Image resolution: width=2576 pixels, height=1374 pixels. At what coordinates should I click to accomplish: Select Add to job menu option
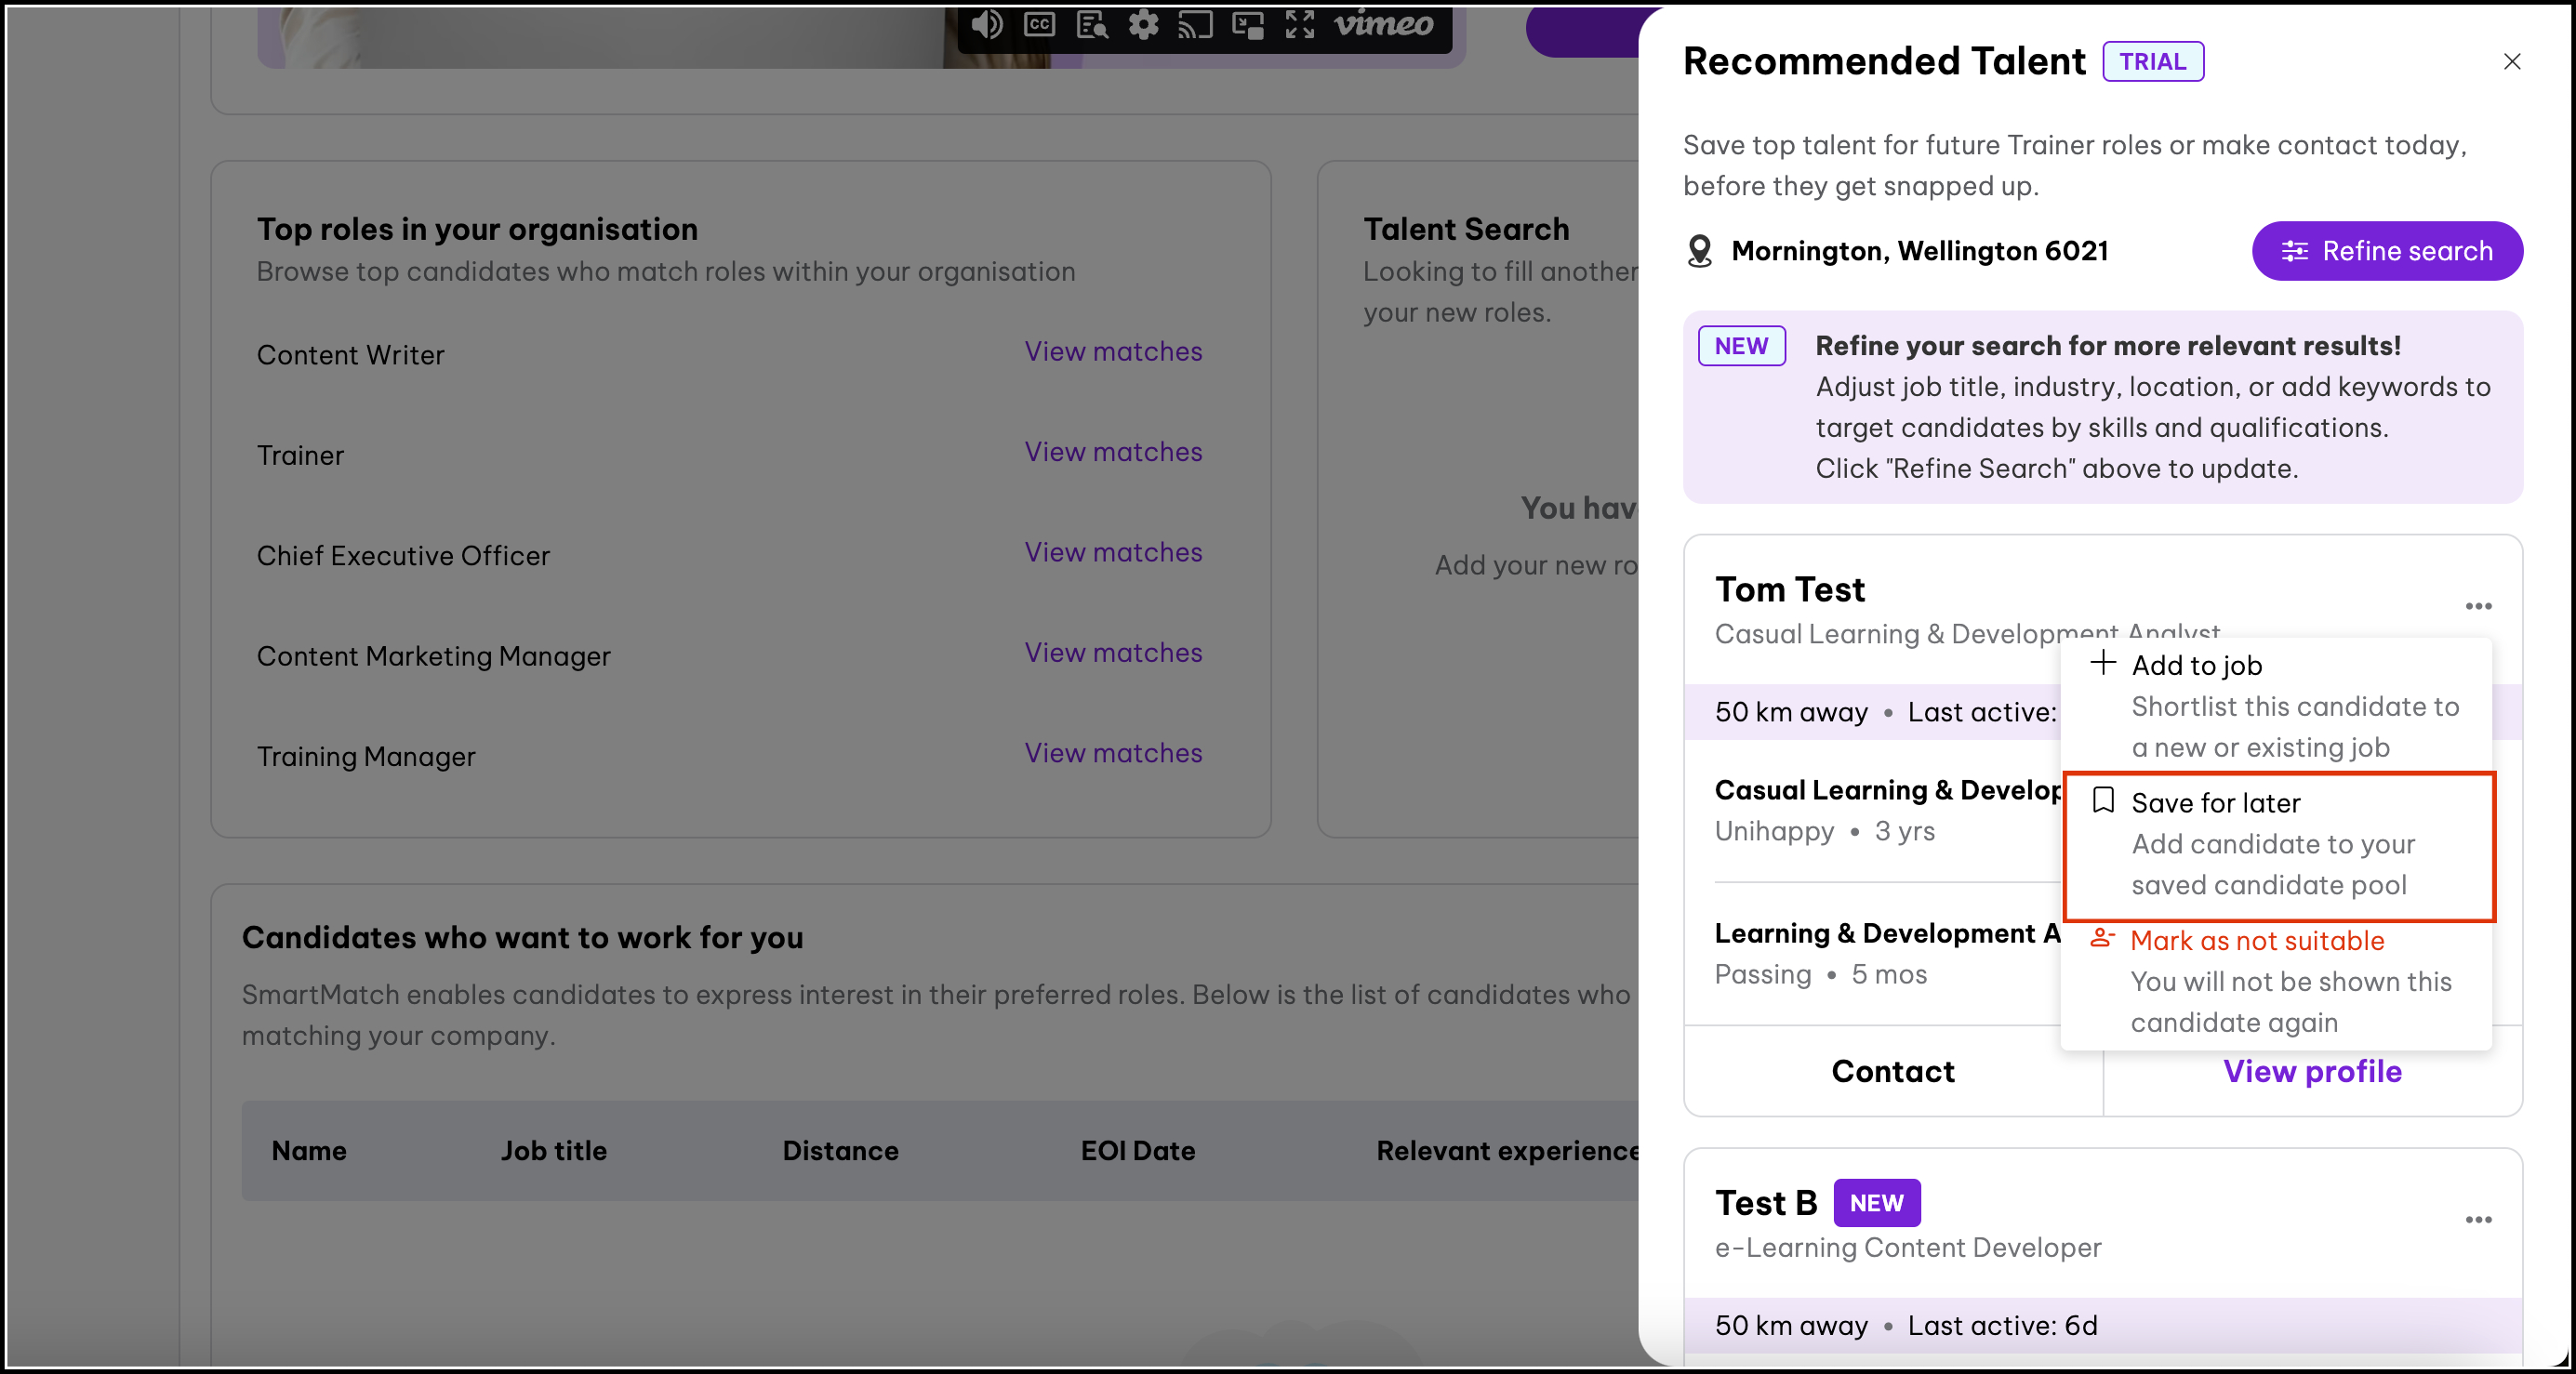(2196, 665)
